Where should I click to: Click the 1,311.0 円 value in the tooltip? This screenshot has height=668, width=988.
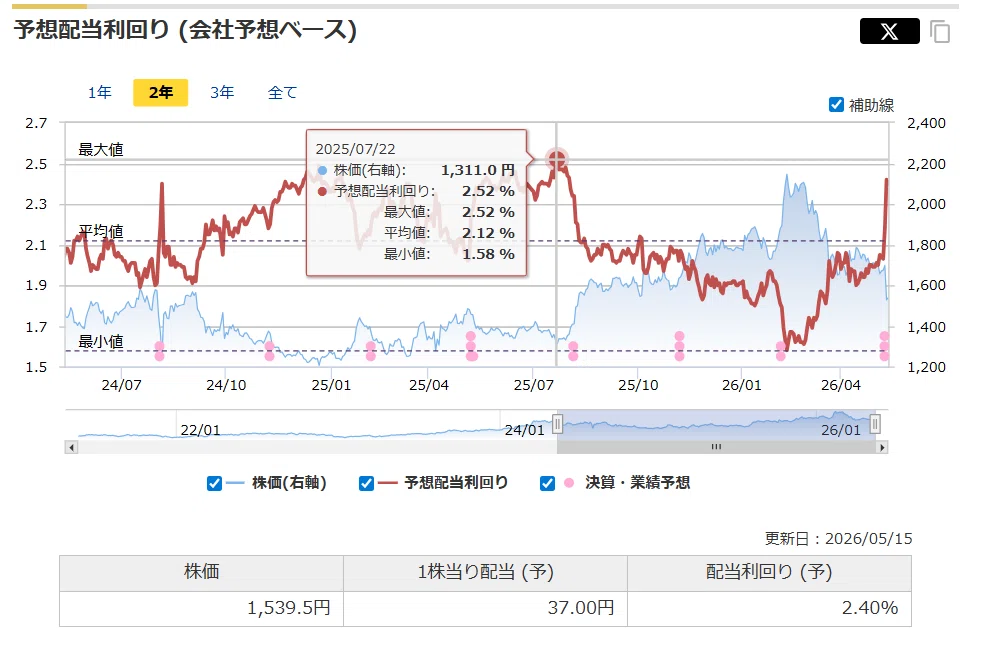click(x=478, y=170)
